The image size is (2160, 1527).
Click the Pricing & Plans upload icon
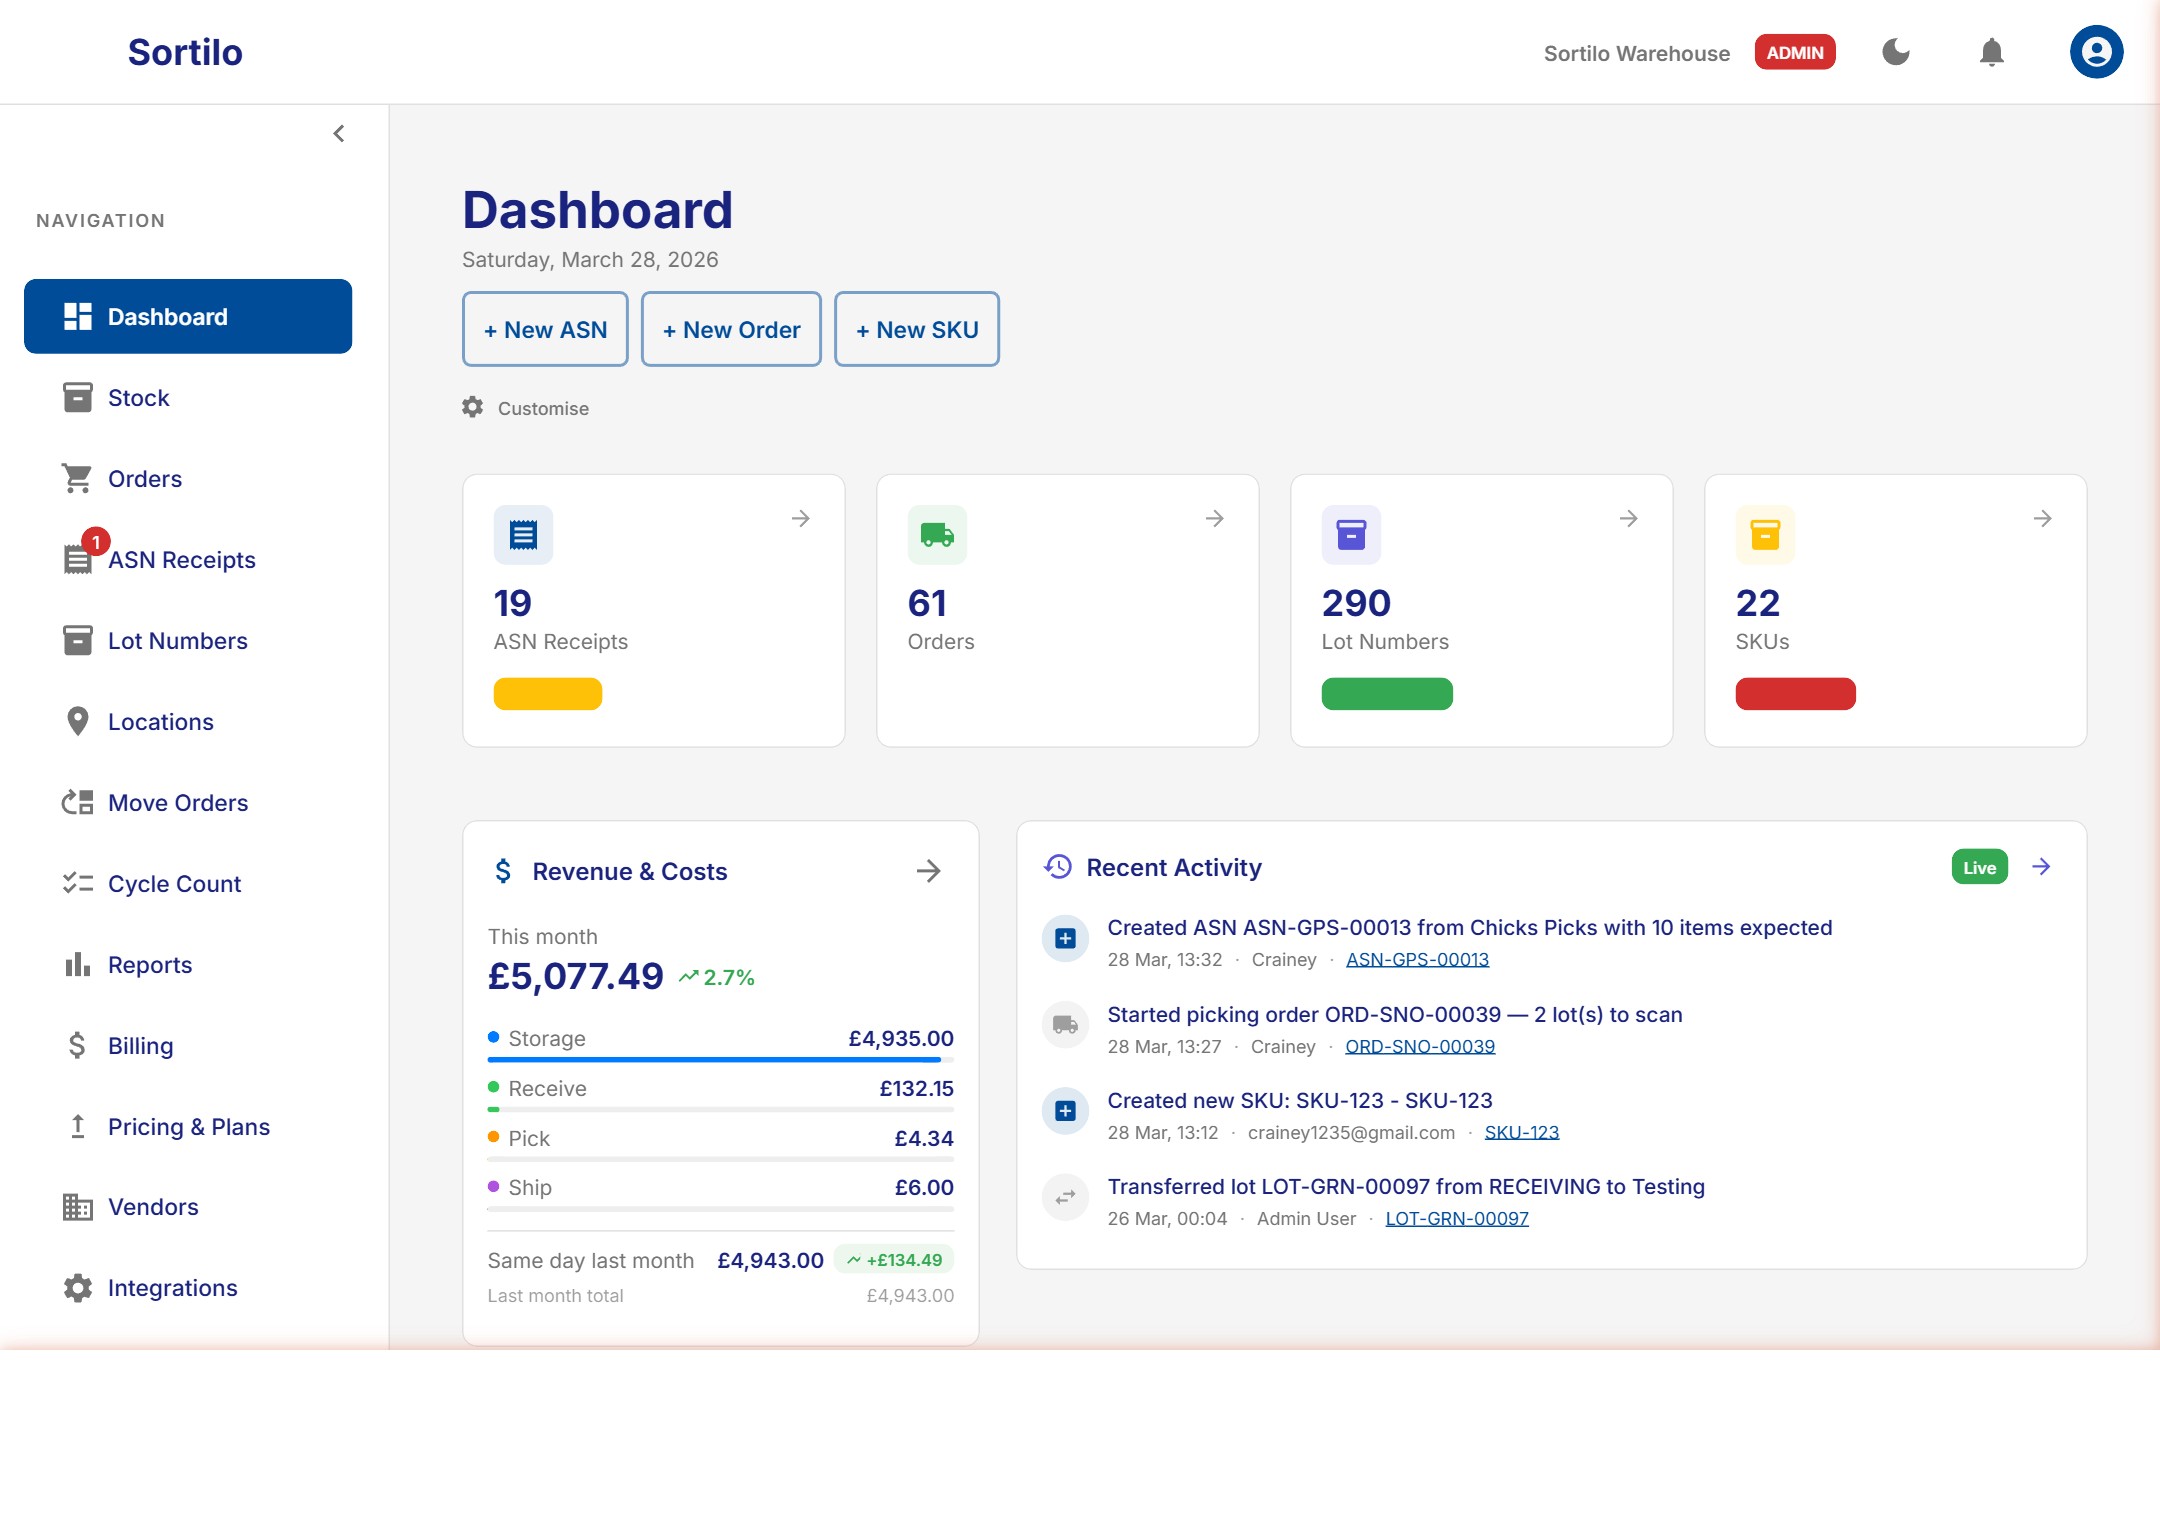pos(78,1127)
